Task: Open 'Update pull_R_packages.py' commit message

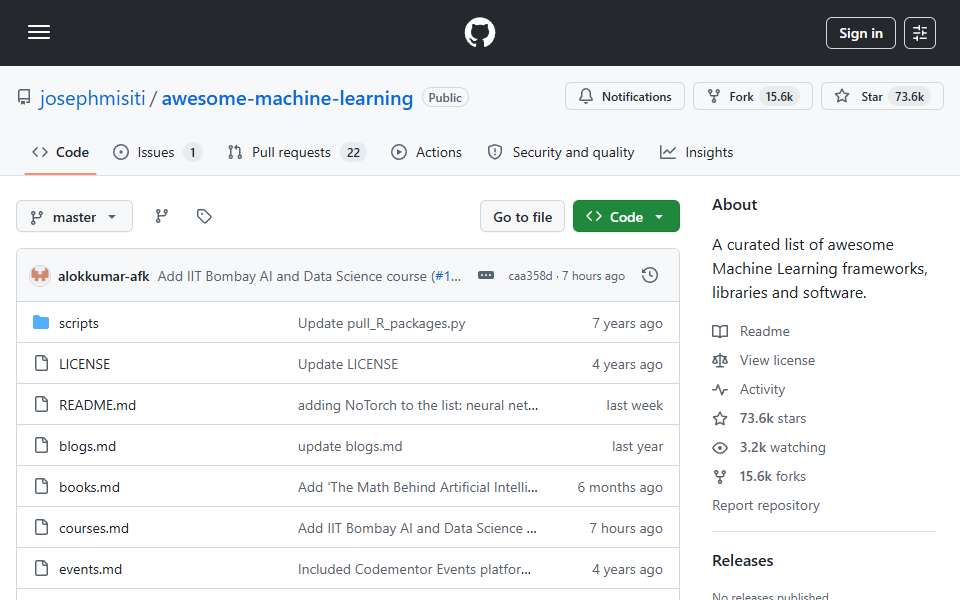Action: [381, 323]
